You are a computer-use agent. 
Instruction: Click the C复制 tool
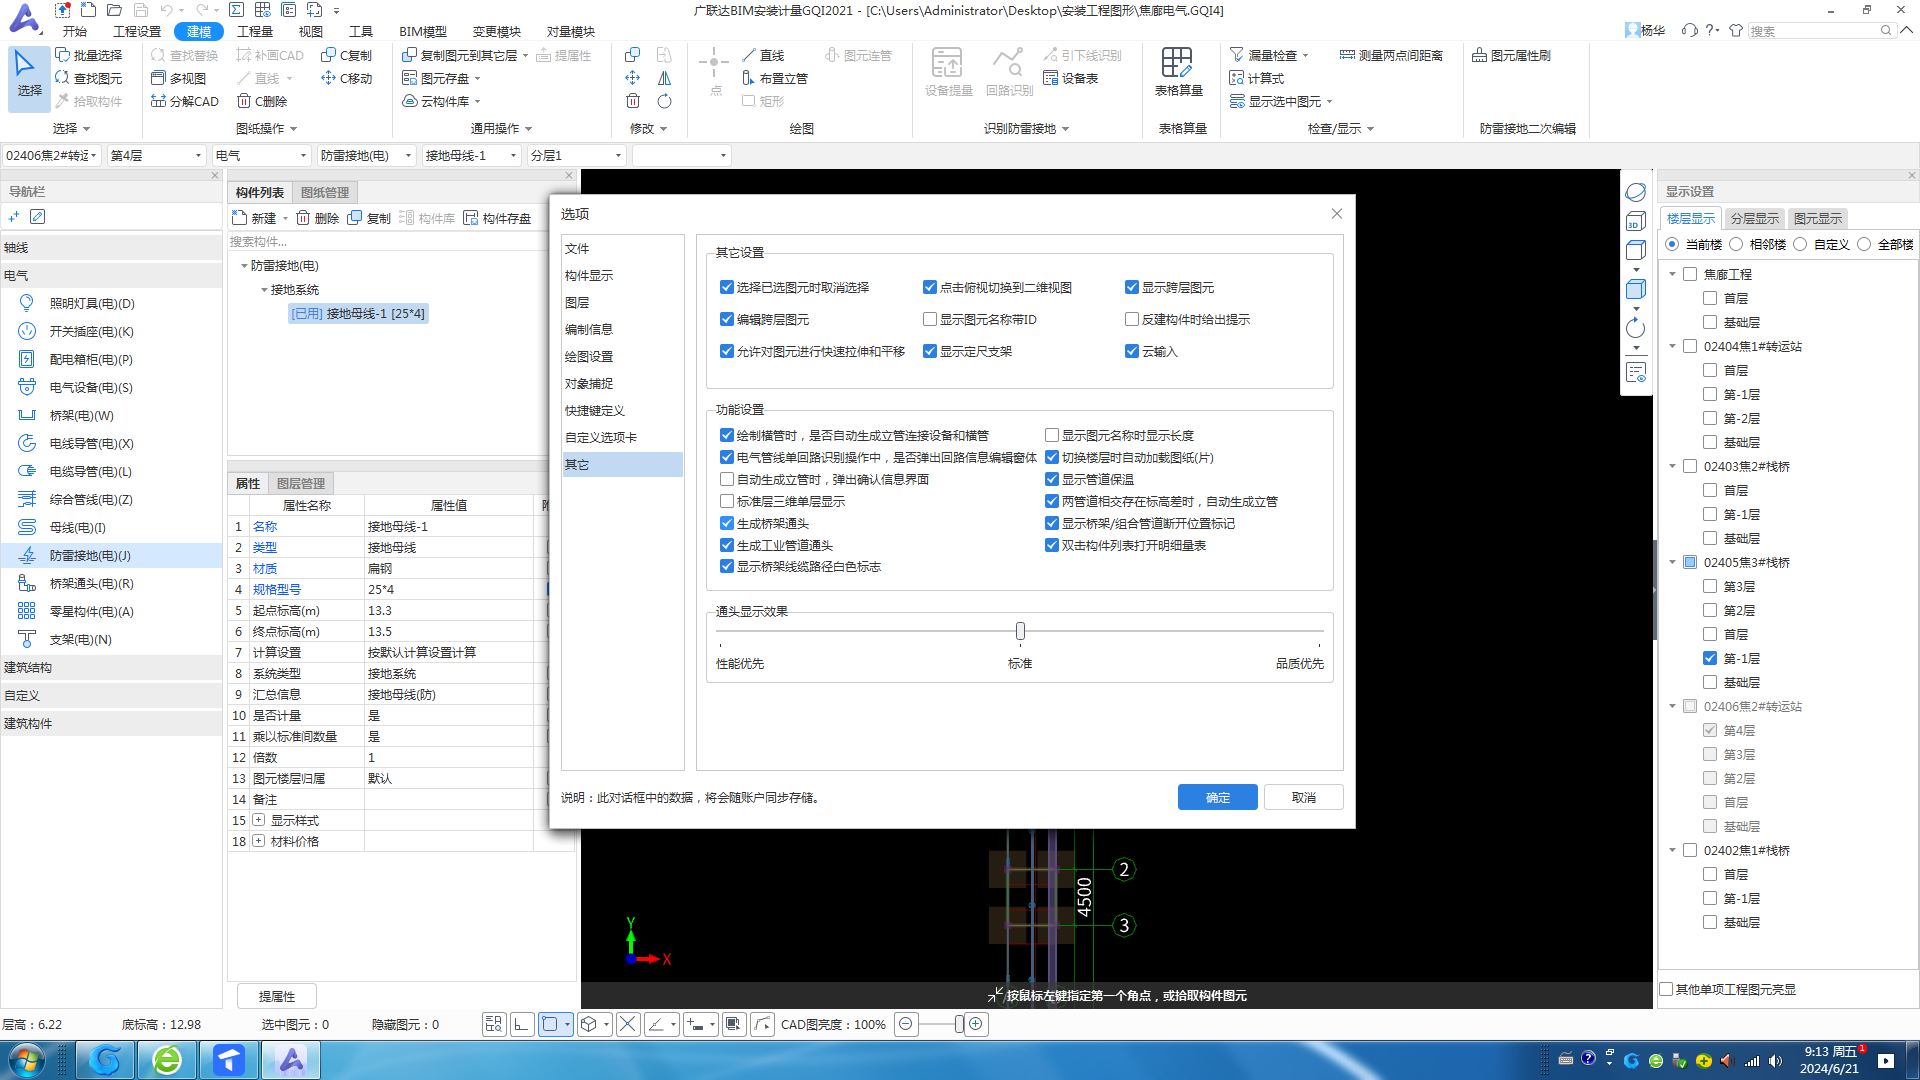coord(346,55)
